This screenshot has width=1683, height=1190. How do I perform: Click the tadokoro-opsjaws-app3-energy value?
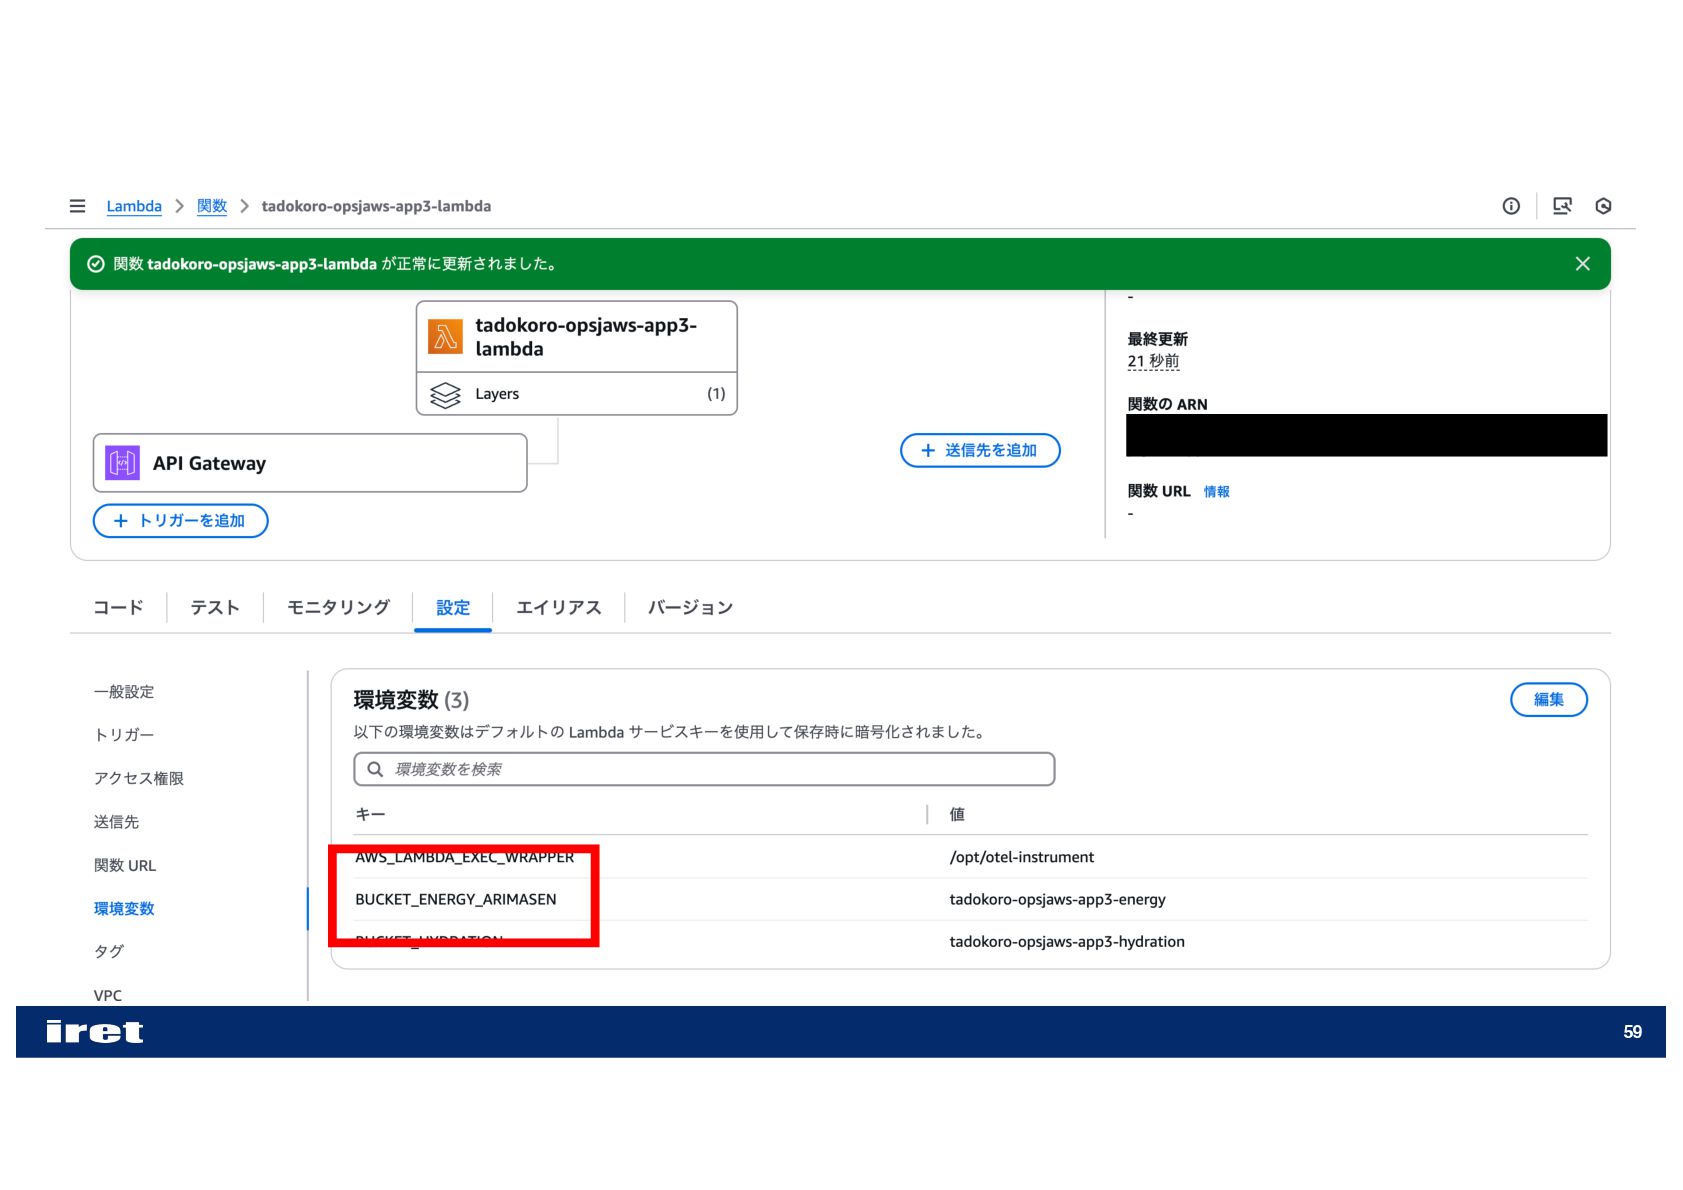tap(1058, 899)
